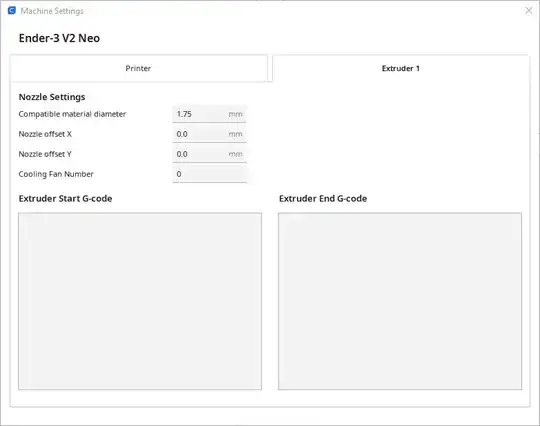Click inside the Extruder Start G-code box
The width and height of the screenshot is (540, 426).
click(140, 301)
